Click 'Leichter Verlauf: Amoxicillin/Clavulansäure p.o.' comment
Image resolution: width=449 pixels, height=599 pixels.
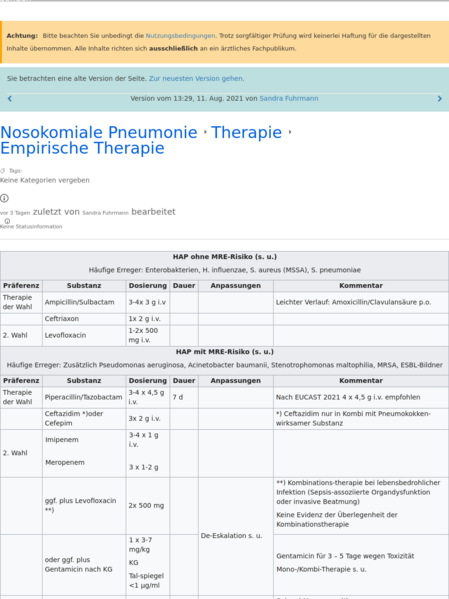353,302
